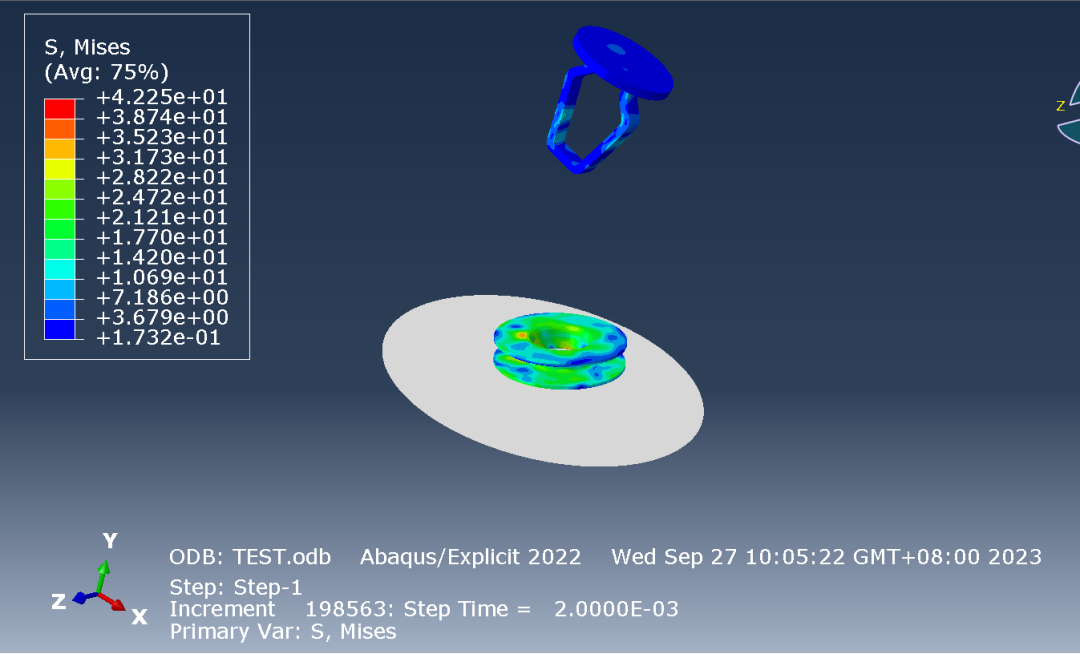The height and width of the screenshot is (654, 1080).
Task: Click the stress-contoured grommet ring
Action: (560, 350)
